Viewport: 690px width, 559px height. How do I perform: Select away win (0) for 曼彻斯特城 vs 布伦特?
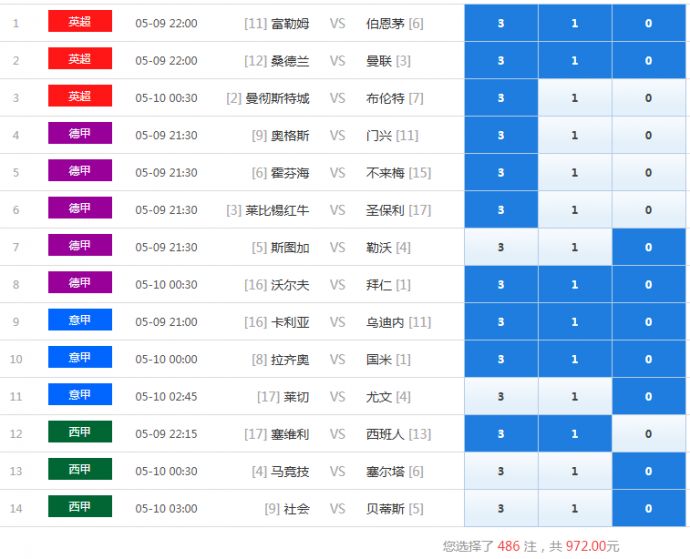[x=649, y=98]
